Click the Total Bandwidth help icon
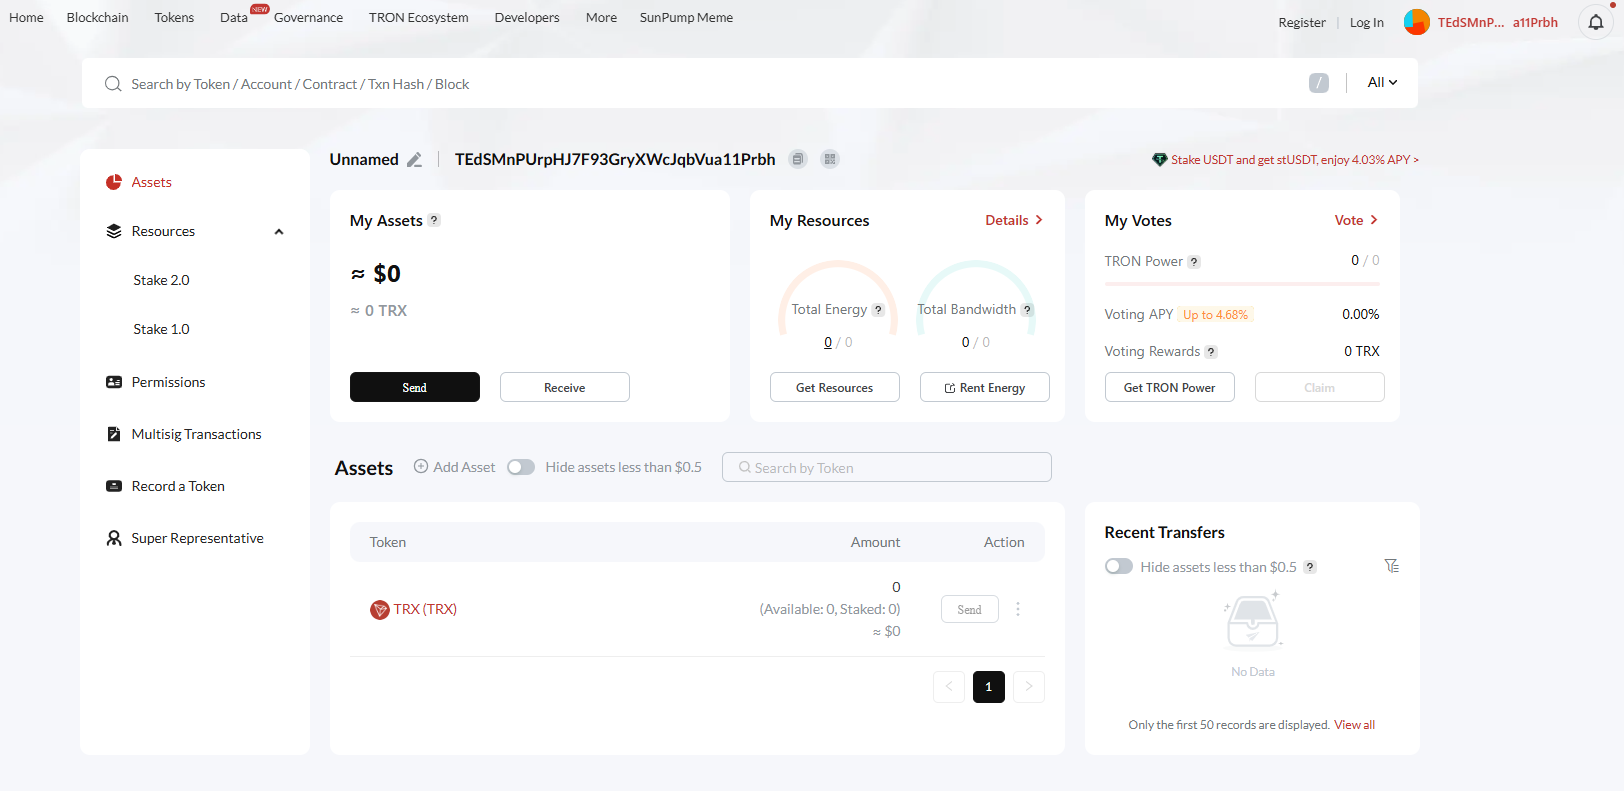Image resolution: width=1624 pixels, height=791 pixels. [x=1027, y=310]
